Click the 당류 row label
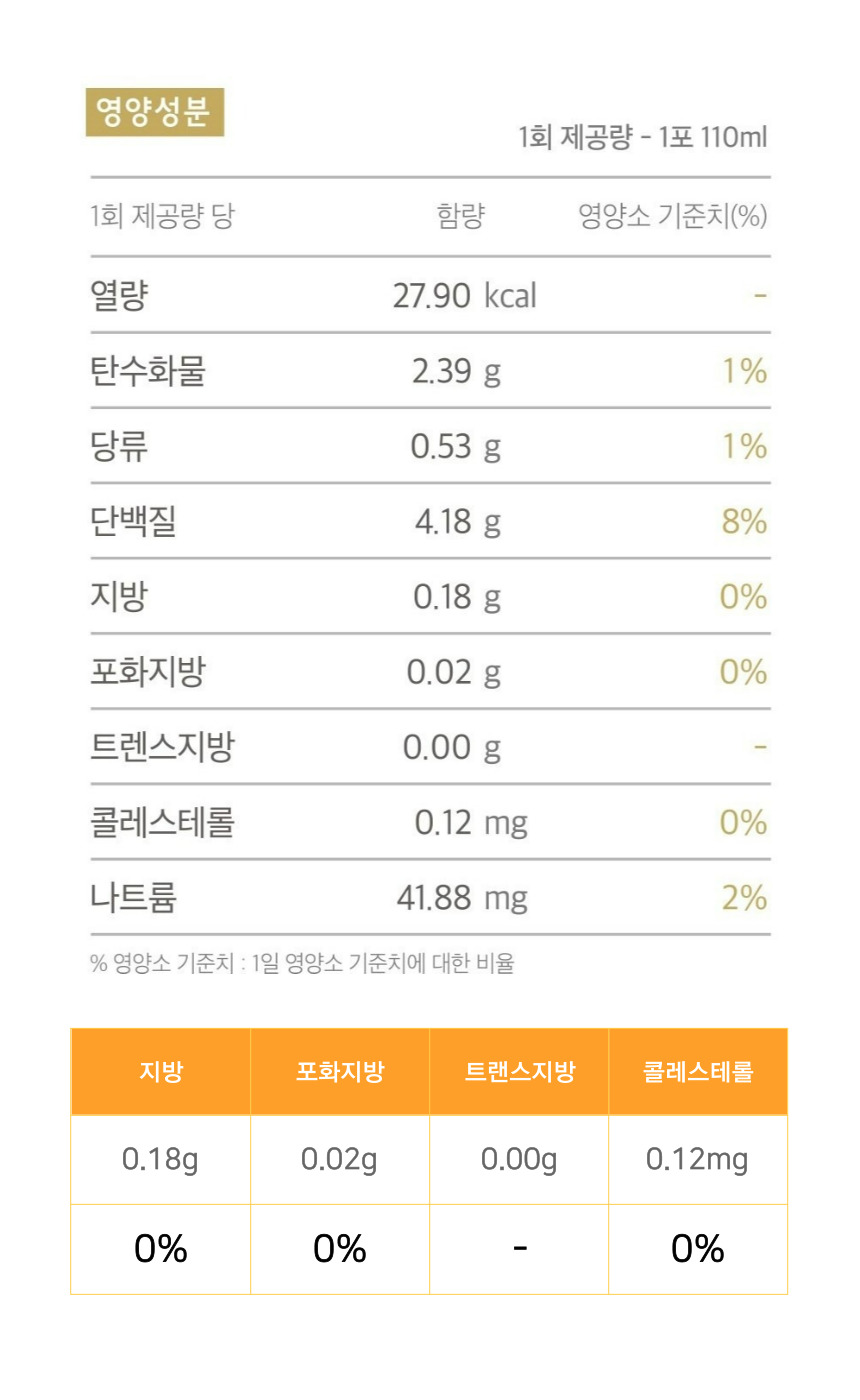The height and width of the screenshot is (1400, 860). pos(119,446)
